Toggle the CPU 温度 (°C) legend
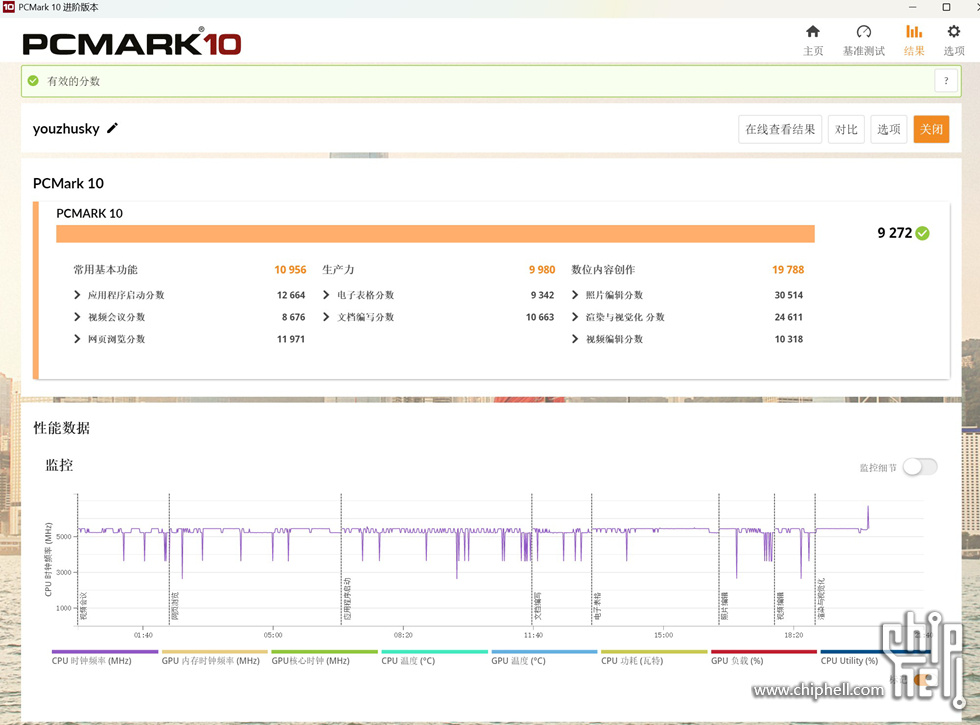The width and height of the screenshot is (980, 725). [434, 658]
